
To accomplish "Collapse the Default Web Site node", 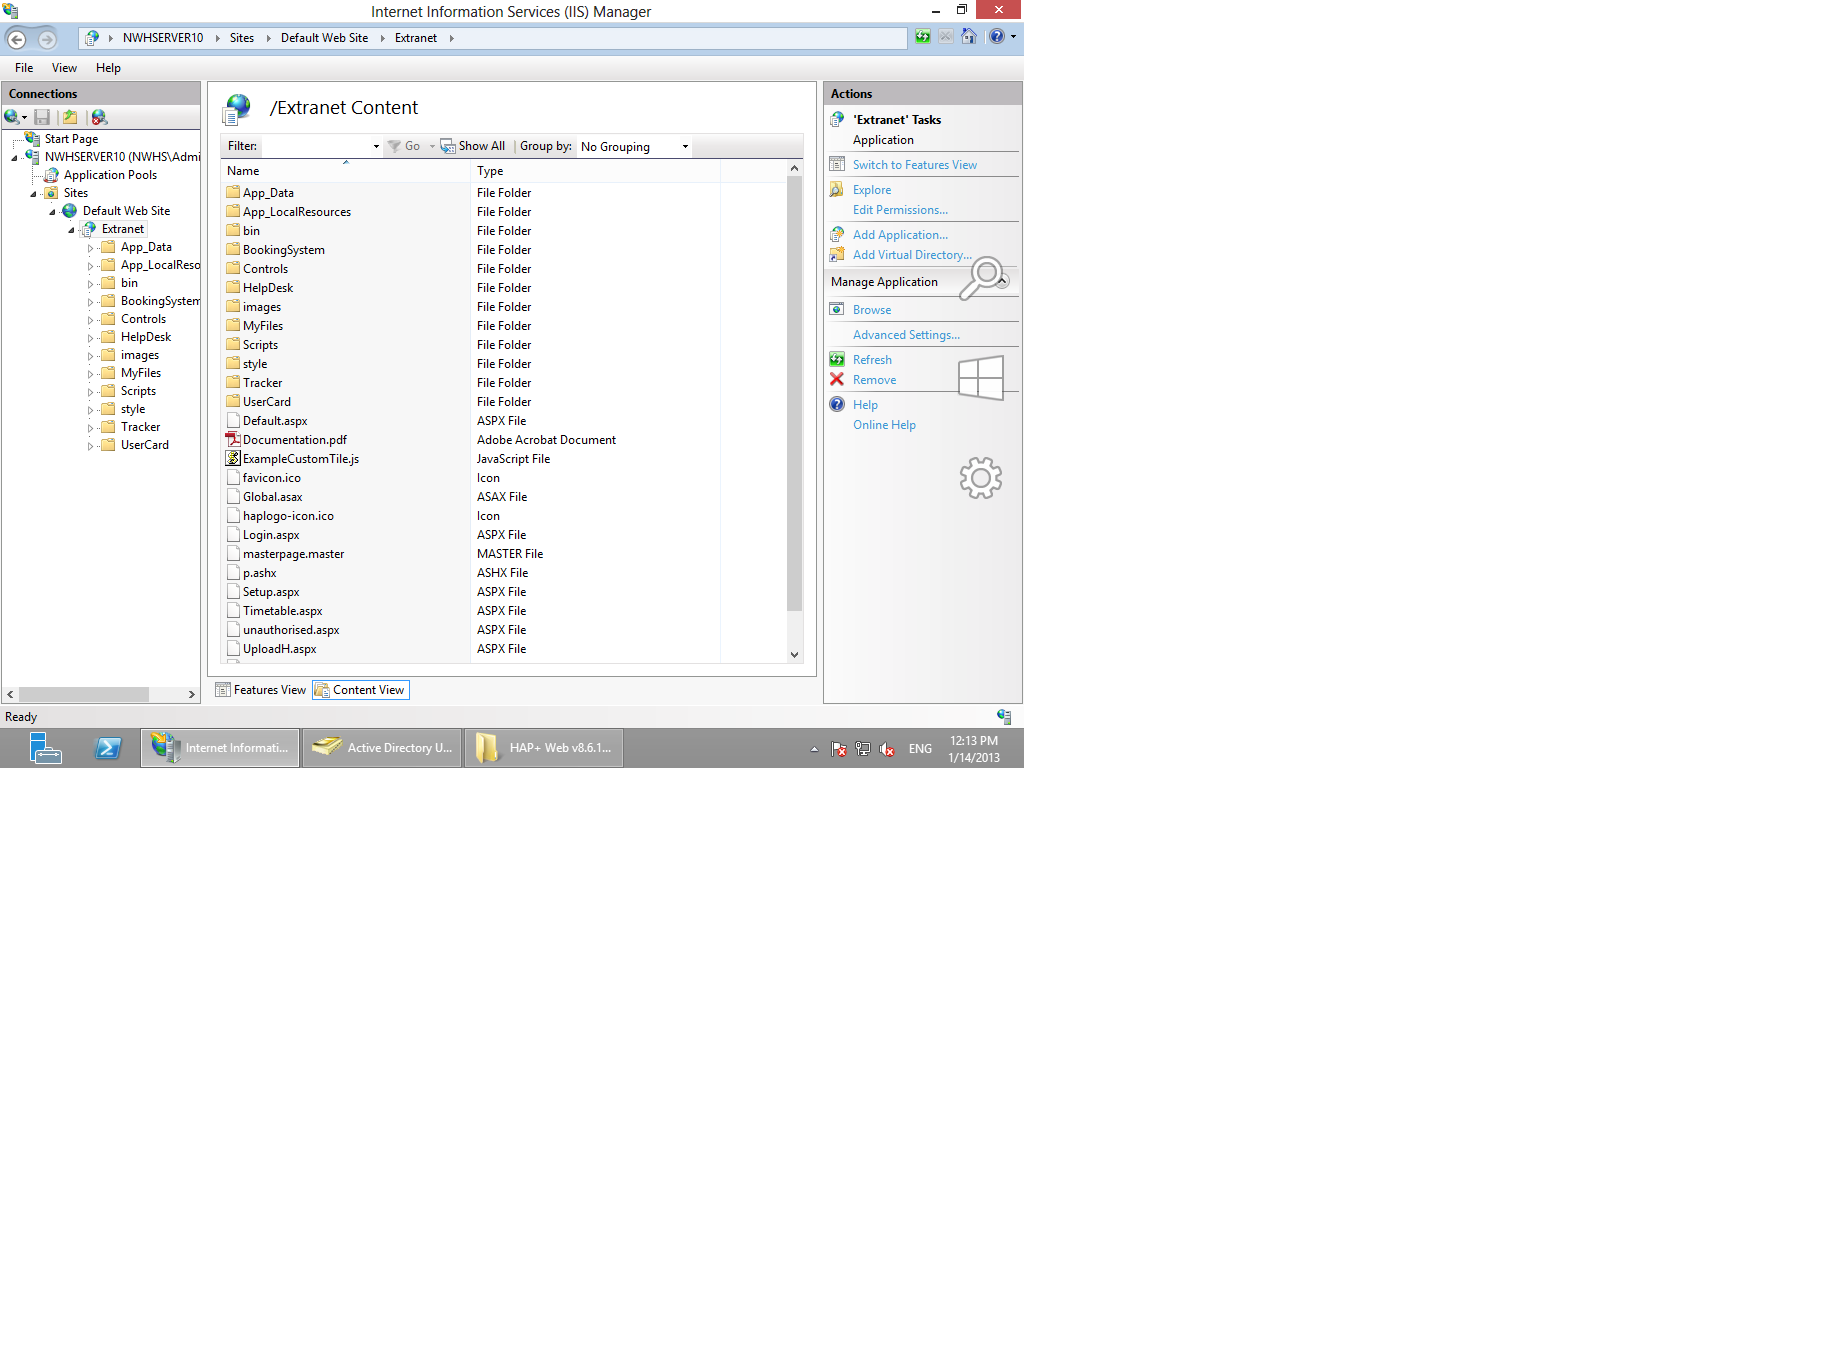I will pos(51,211).
